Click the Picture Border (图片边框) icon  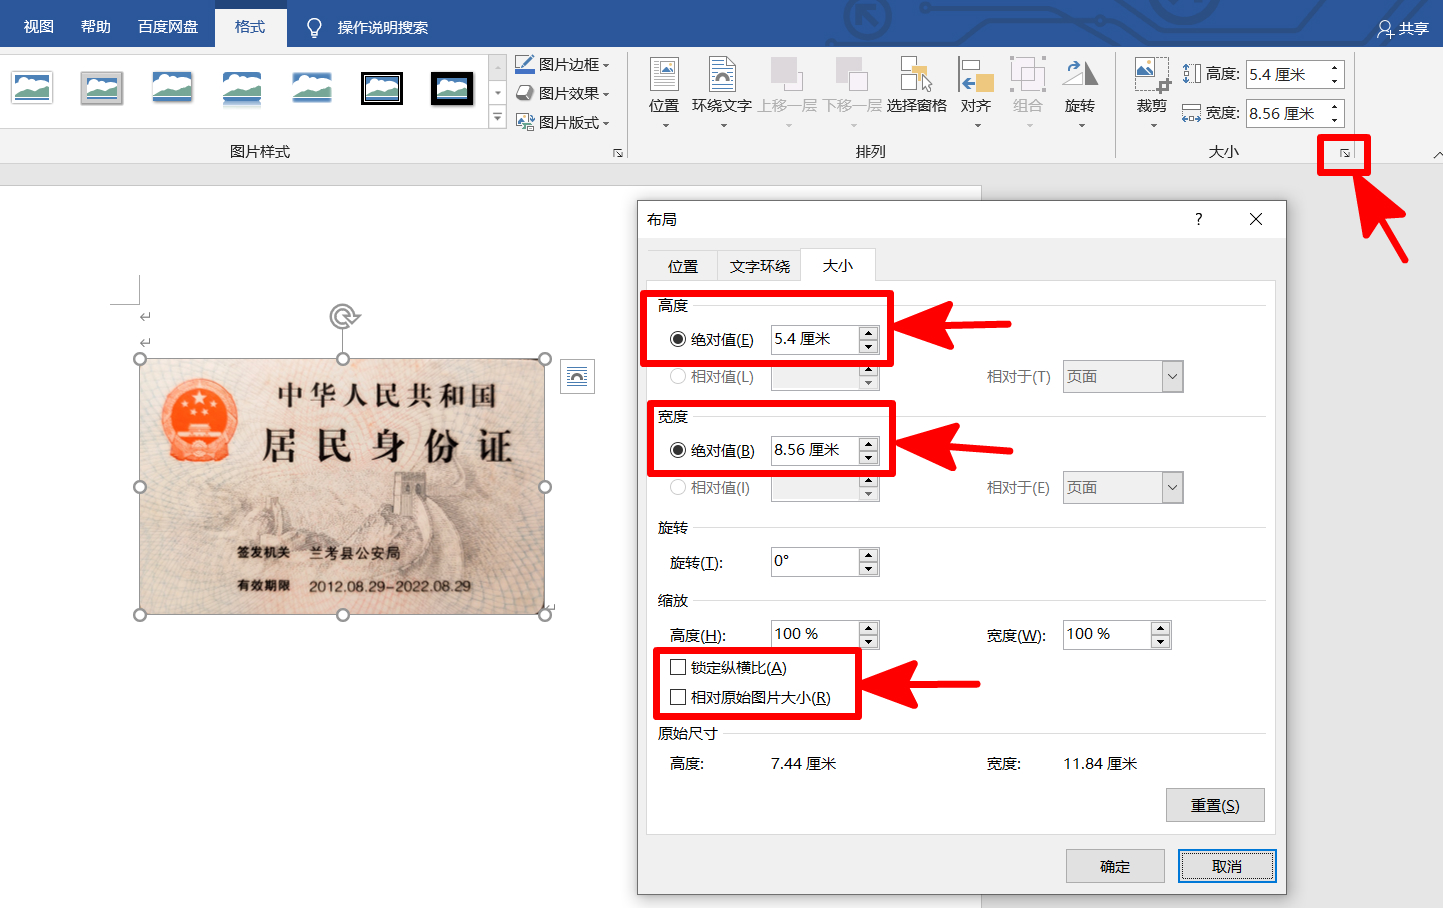click(563, 63)
